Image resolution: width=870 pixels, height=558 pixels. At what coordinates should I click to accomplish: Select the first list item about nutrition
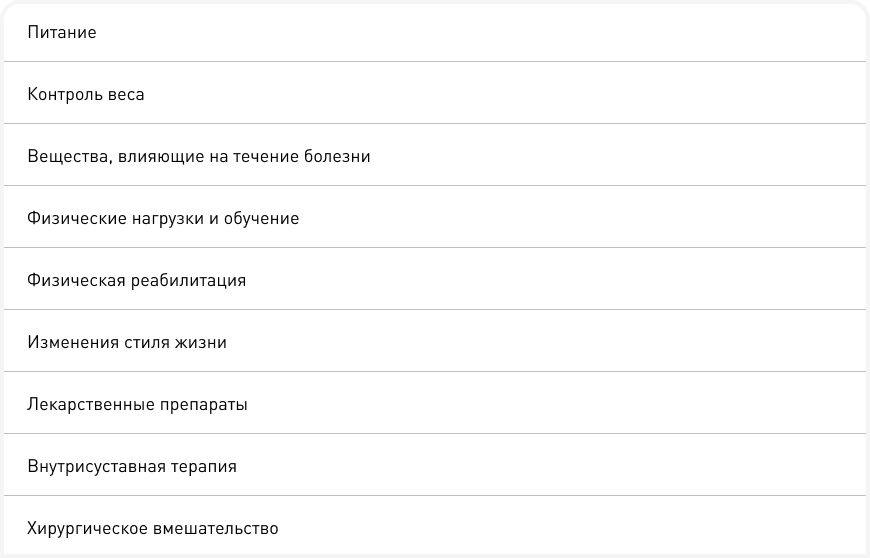(x=62, y=33)
